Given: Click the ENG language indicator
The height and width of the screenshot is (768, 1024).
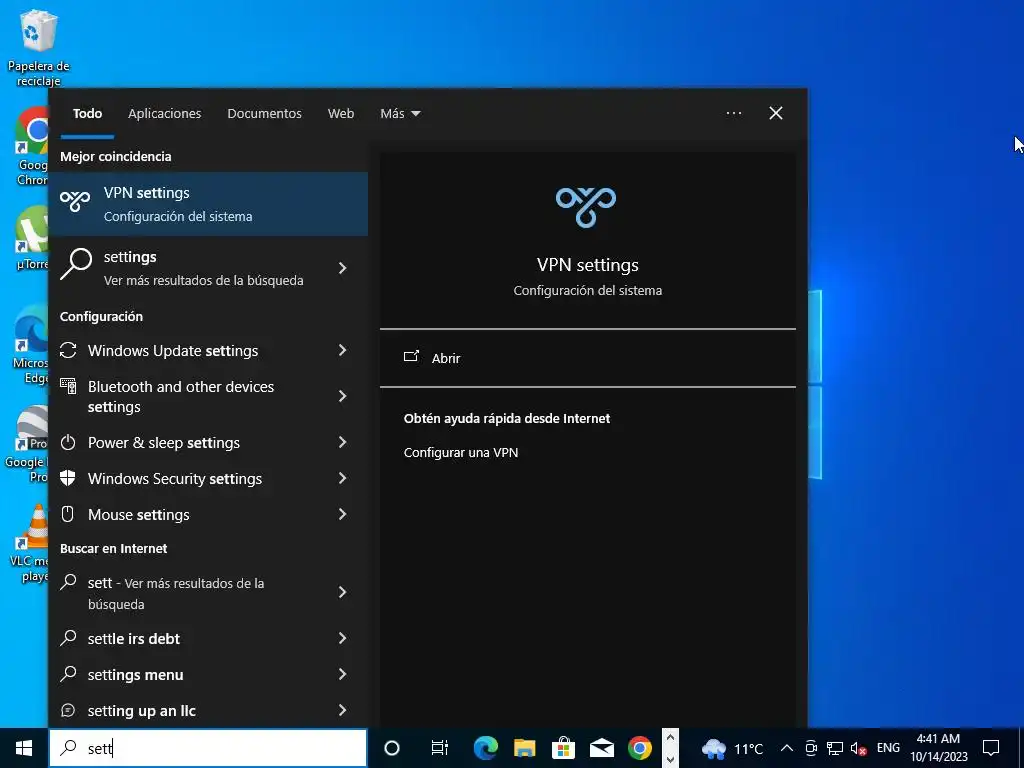Looking at the screenshot, I should pos(888,748).
